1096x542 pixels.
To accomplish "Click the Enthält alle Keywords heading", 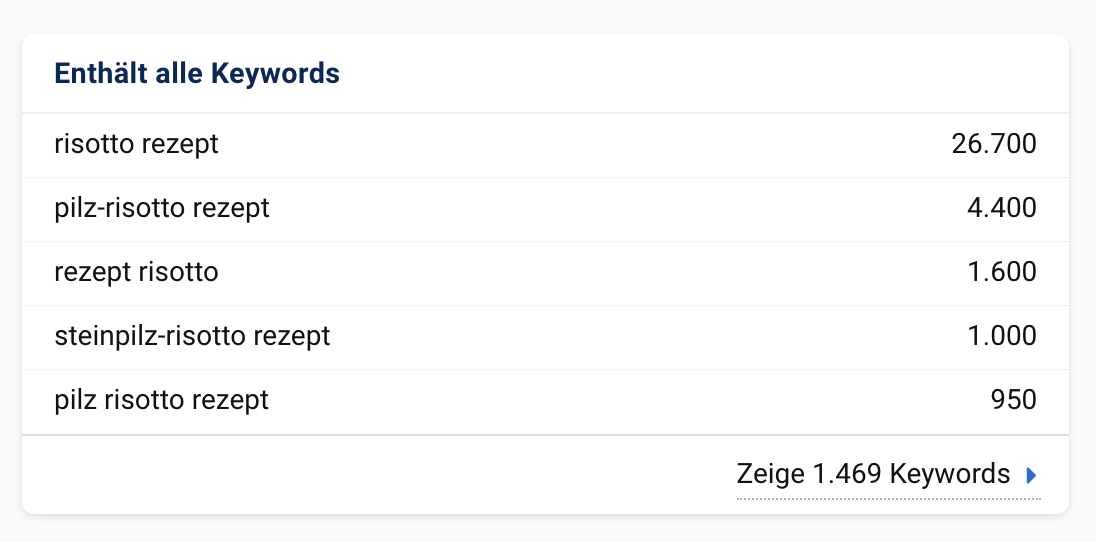I will [197, 73].
